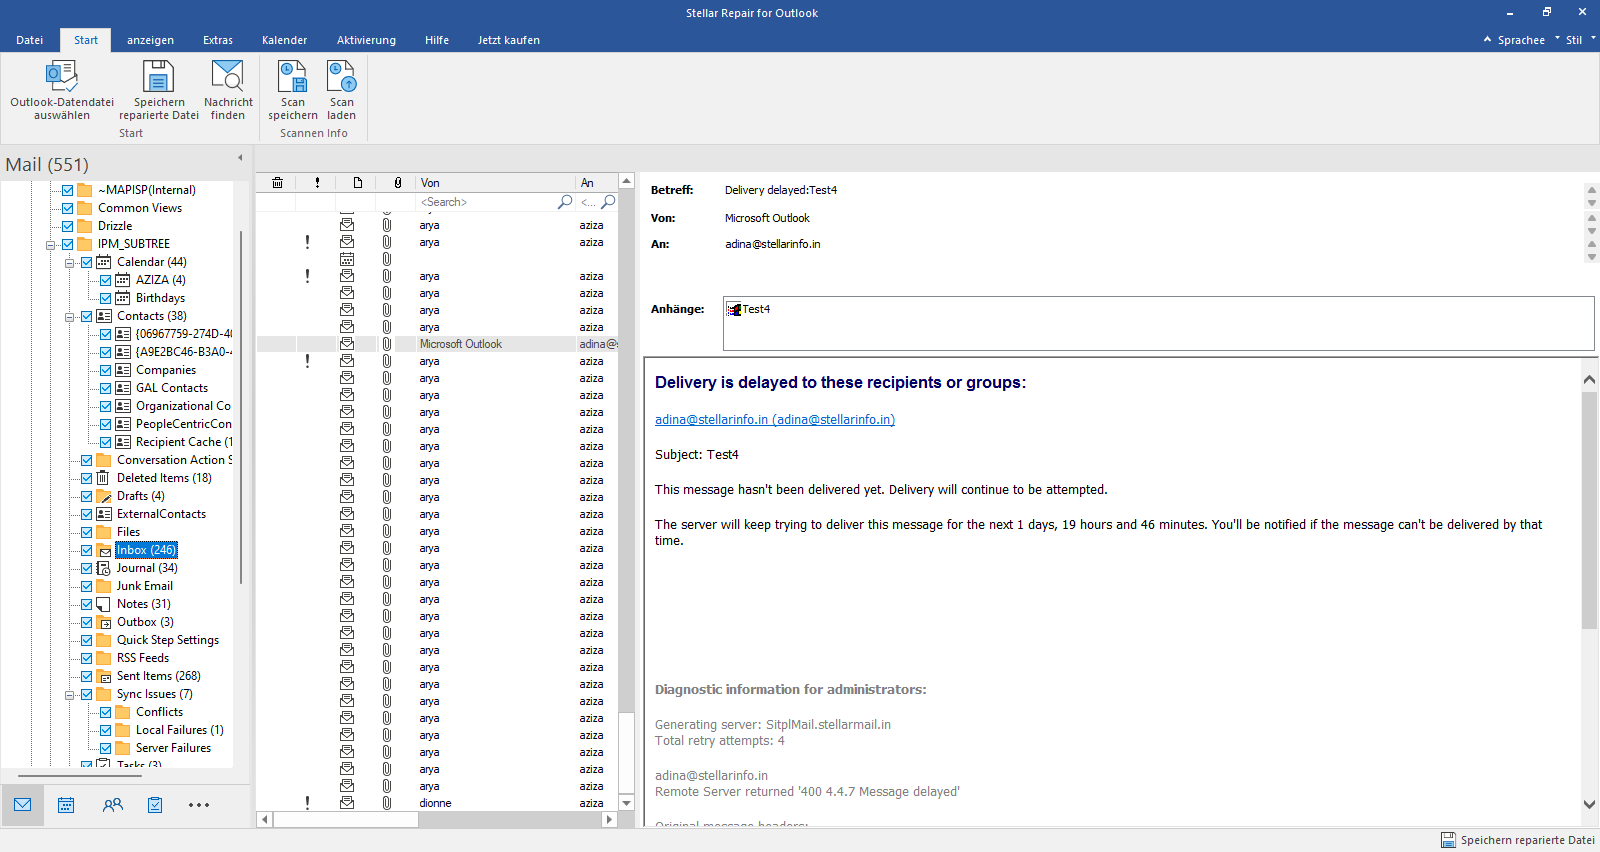Select Outbox (3) folder
The width and height of the screenshot is (1600, 852).
point(145,622)
